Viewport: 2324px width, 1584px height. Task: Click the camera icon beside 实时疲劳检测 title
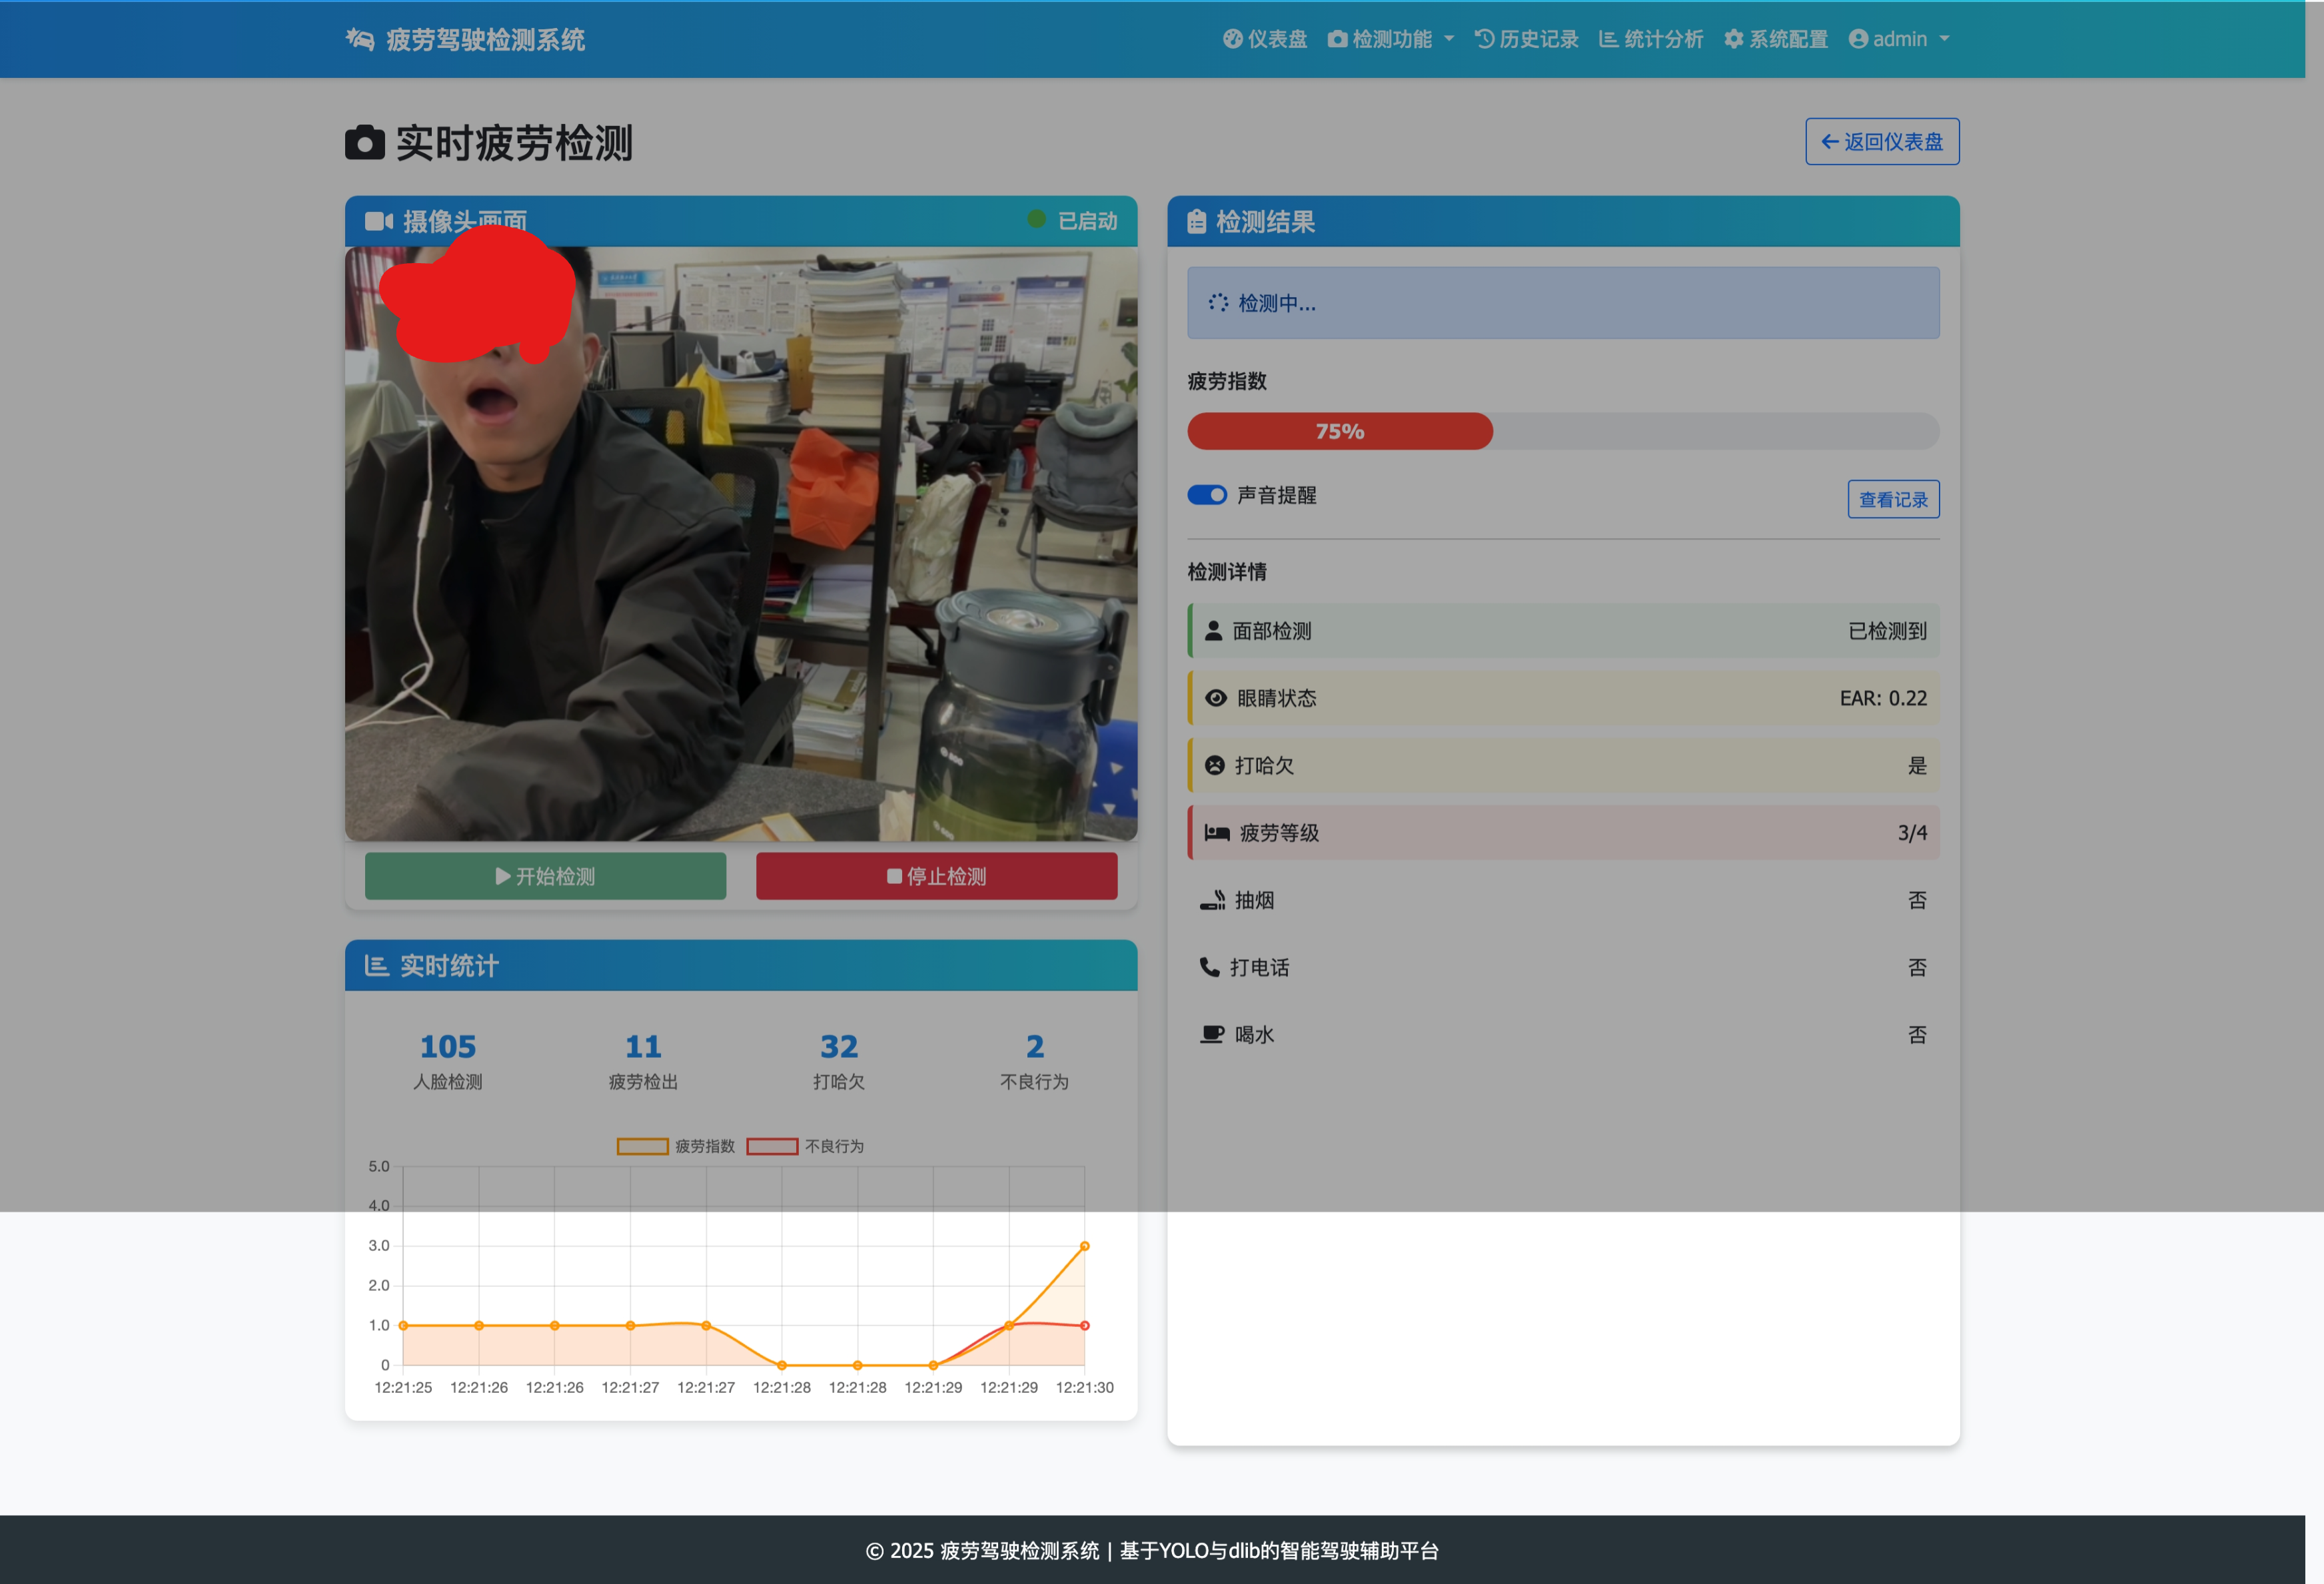[365, 143]
